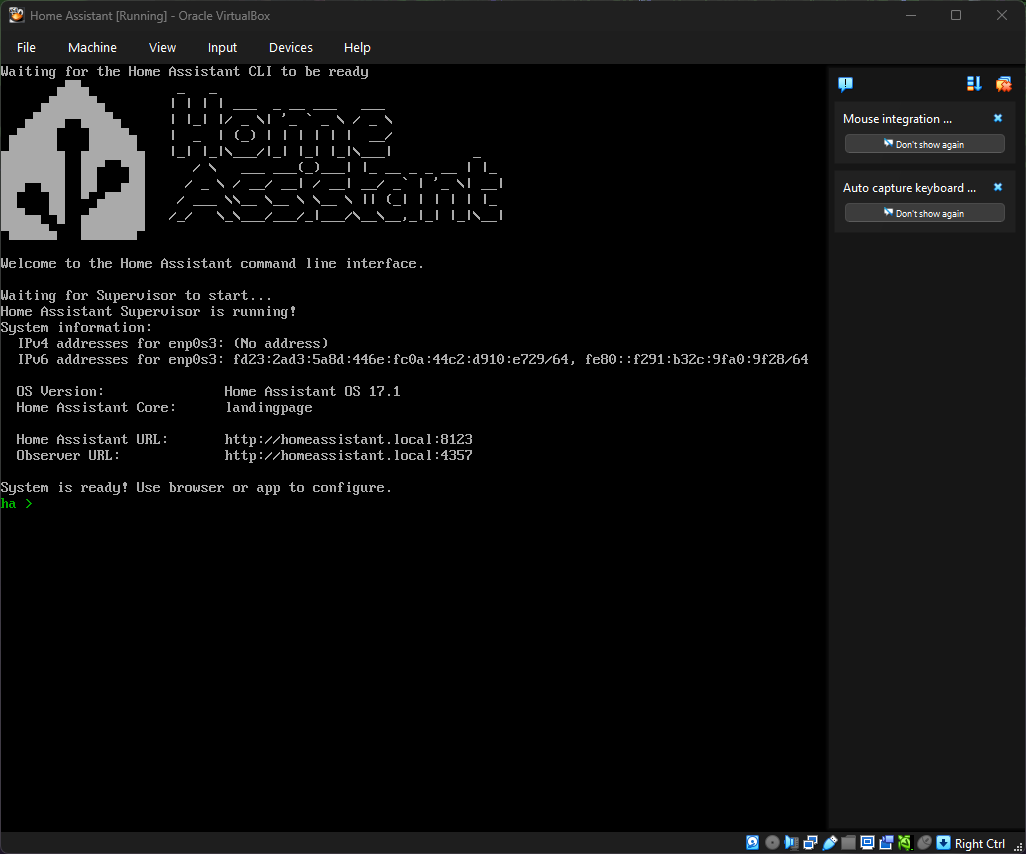Click the mouse integration status icon
The height and width of the screenshot is (854, 1026).
point(924,843)
